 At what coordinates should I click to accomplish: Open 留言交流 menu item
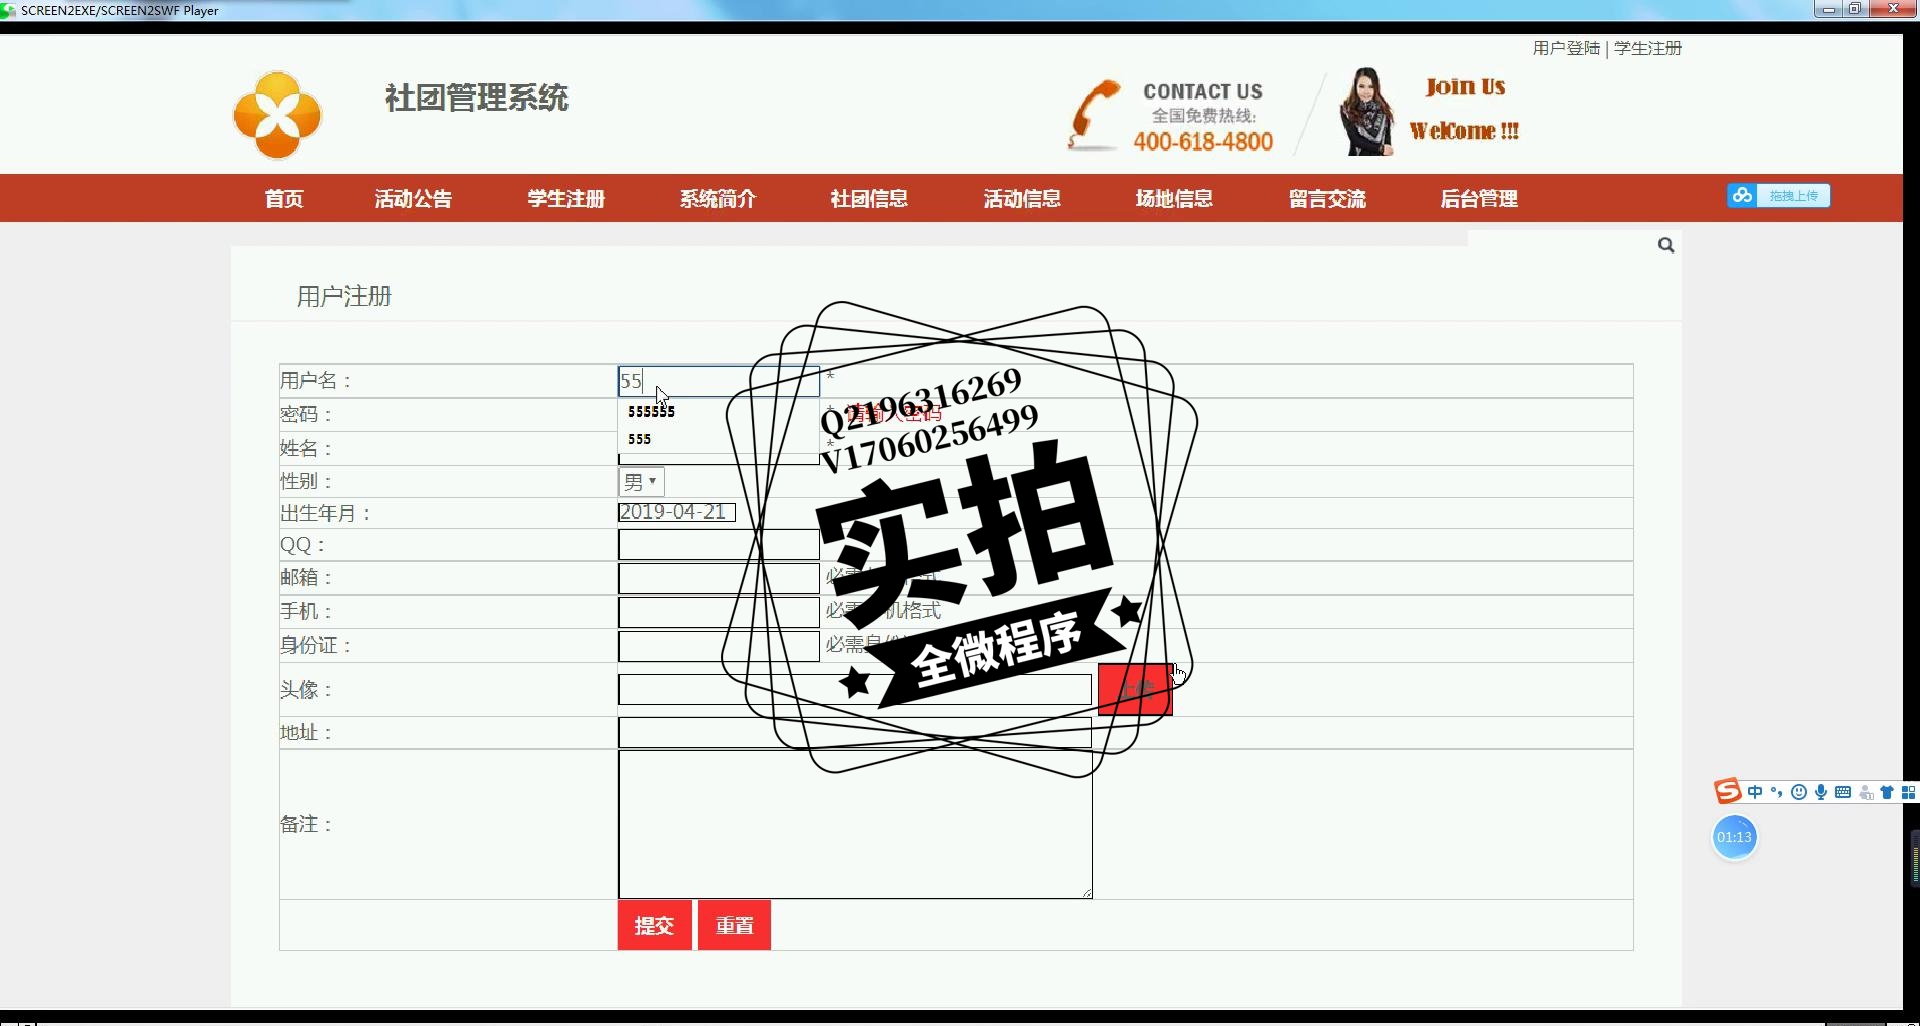1327,198
